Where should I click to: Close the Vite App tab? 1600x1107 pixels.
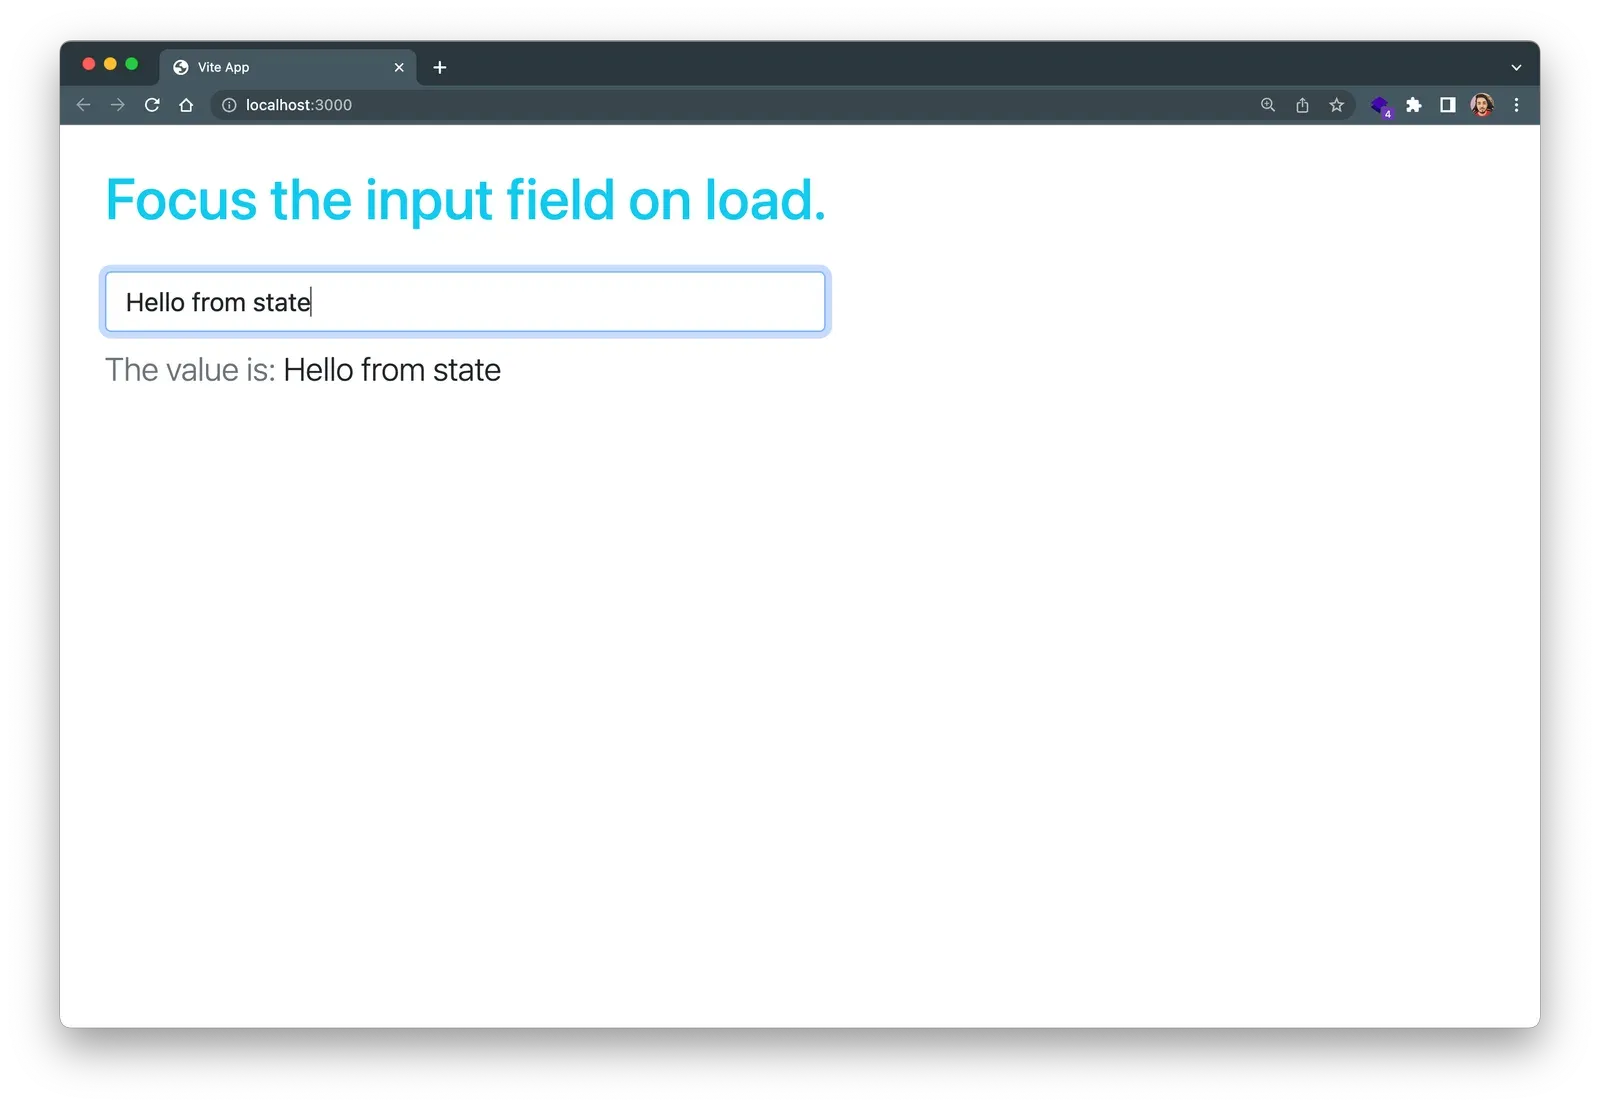point(399,67)
